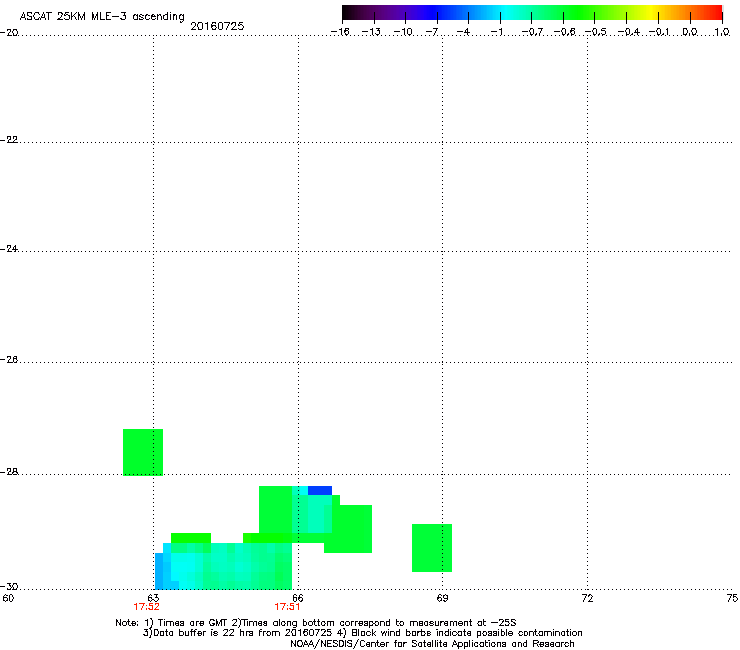
Task: Click the color bar label '-16'
Action: (x=340, y=32)
